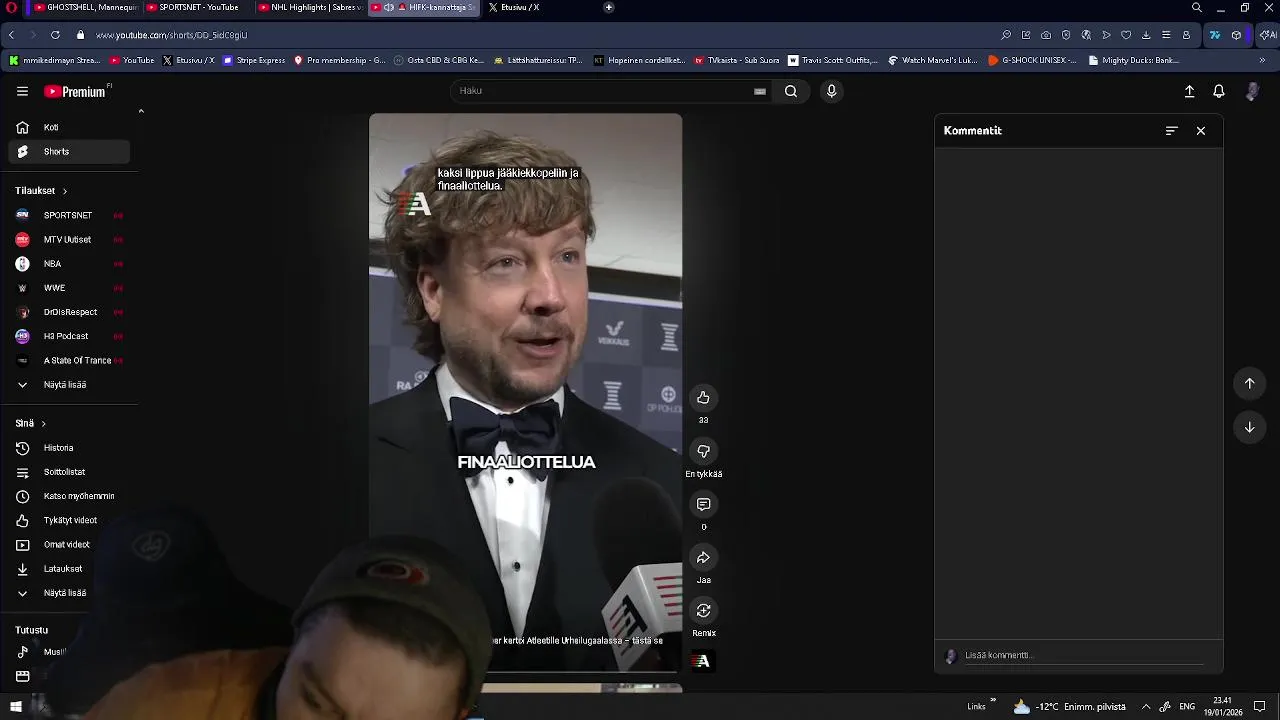Click the browser address bar URL

[x=171, y=35]
